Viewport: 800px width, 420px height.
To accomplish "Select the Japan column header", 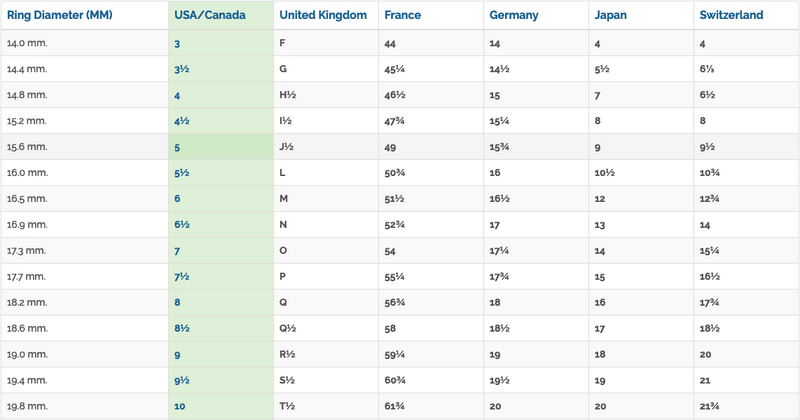I will point(611,16).
